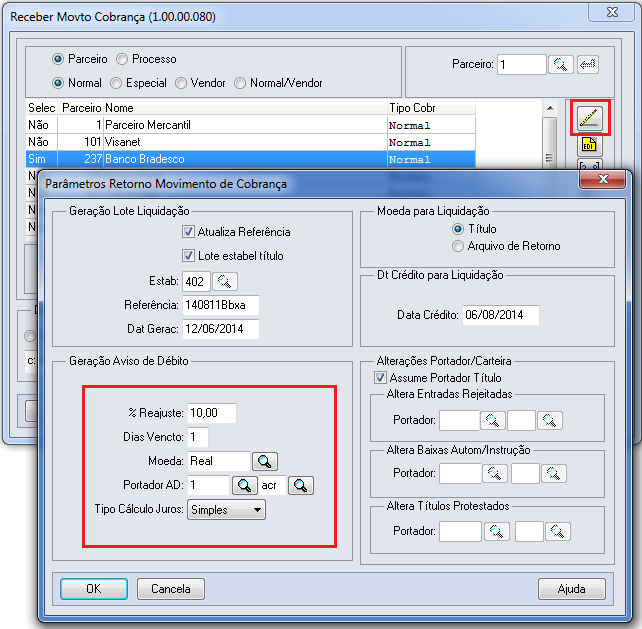Open the Tipo Cálculo Juros dropdown

(x=226, y=510)
